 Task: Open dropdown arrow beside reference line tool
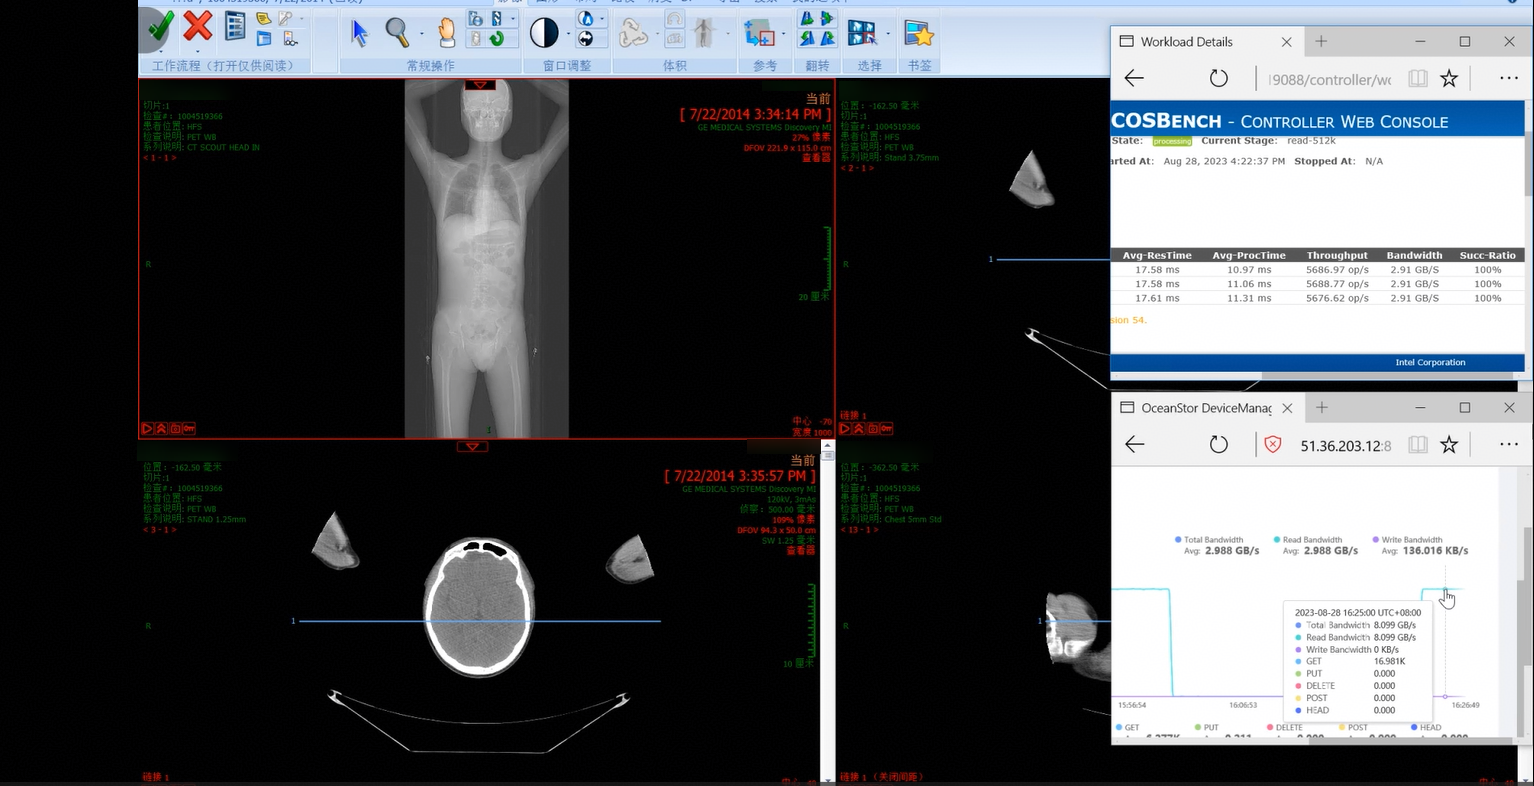point(783,33)
